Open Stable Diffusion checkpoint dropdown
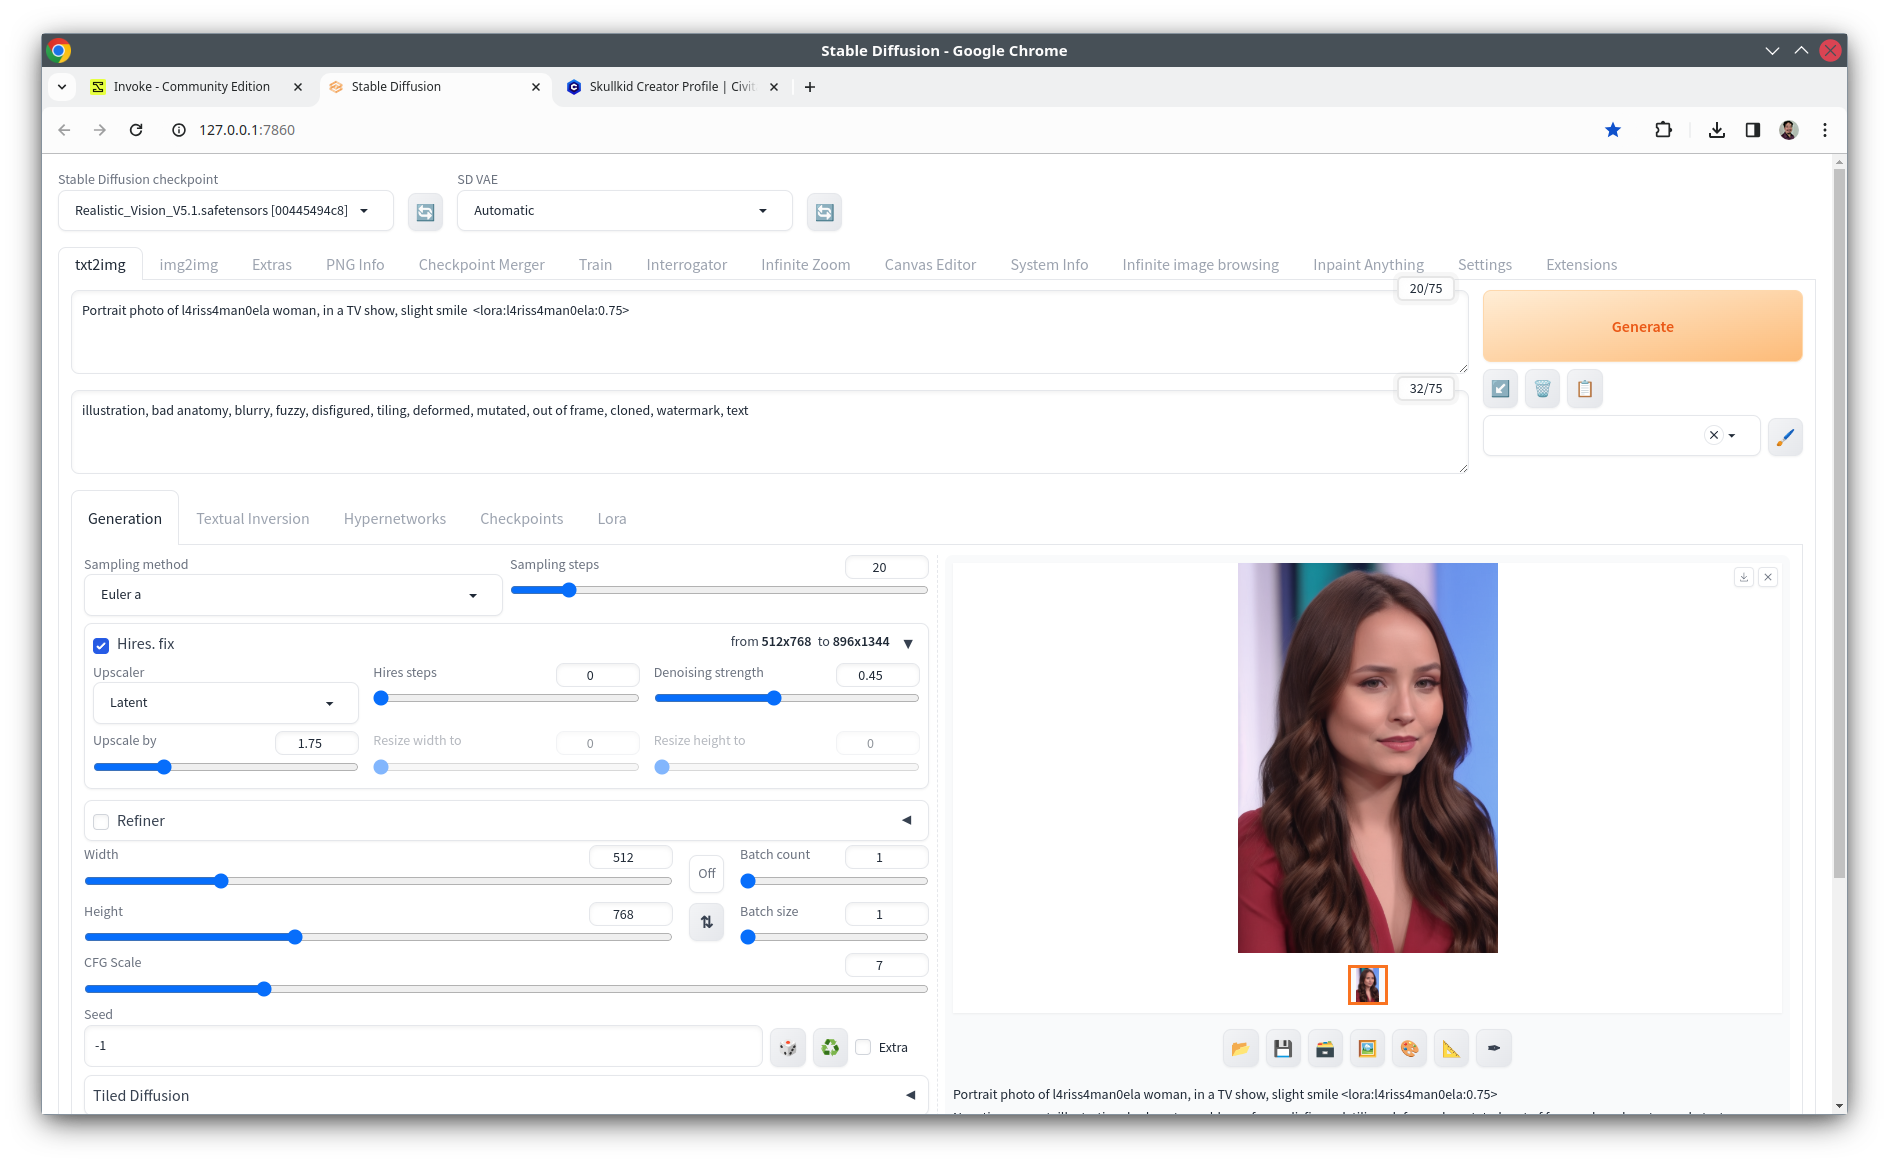 (x=226, y=211)
